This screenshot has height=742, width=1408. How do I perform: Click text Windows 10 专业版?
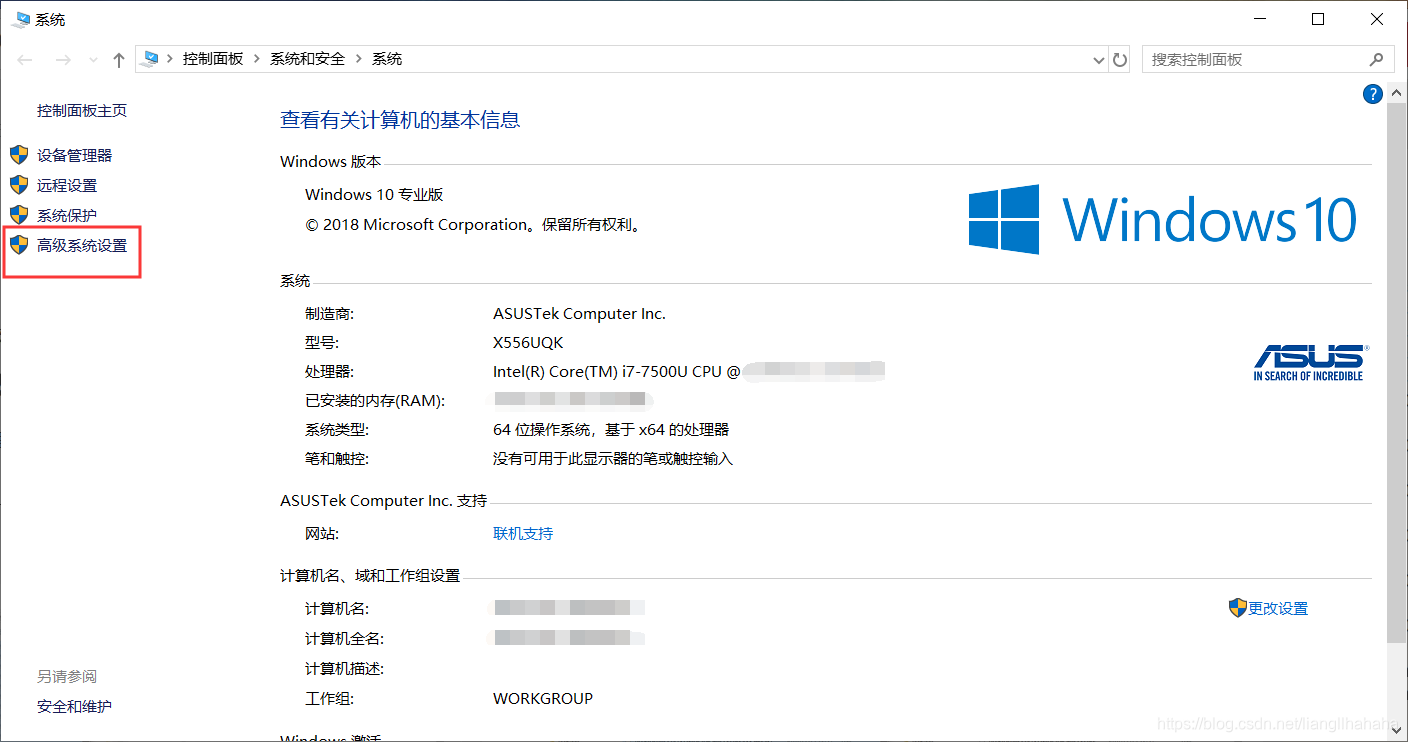click(374, 195)
